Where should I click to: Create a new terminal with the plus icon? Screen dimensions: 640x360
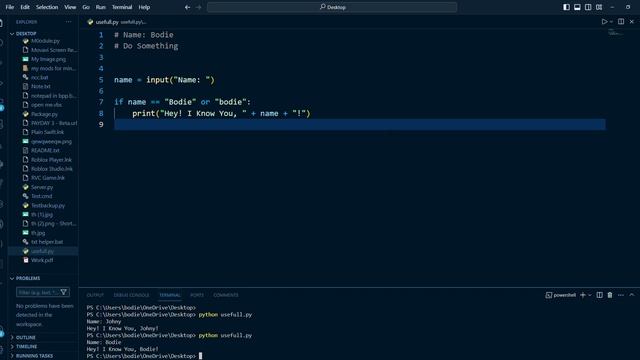click(x=583, y=295)
